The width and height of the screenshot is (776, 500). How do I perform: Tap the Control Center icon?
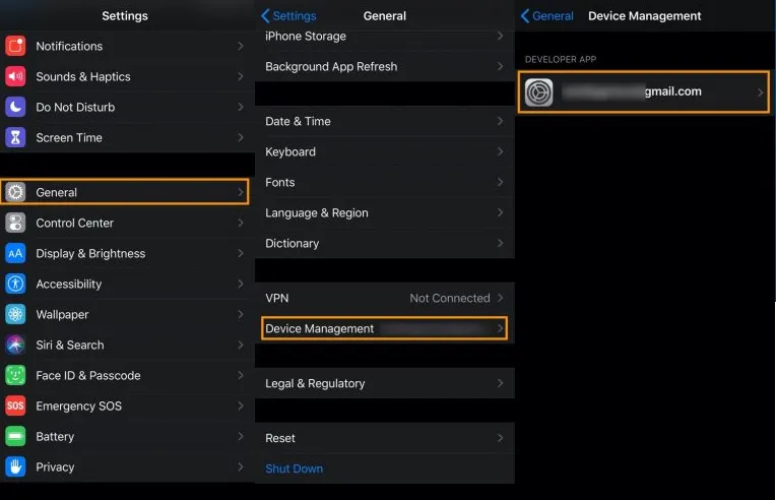[15, 223]
